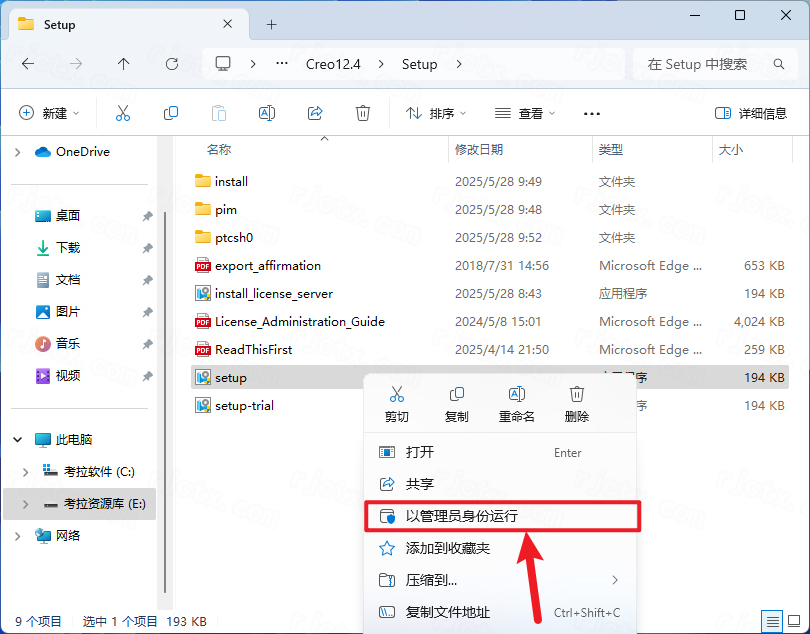The width and height of the screenshot is (810, 634).
Task: Collapse the 此电脑 tree node
Action: (x=18, y=440)
